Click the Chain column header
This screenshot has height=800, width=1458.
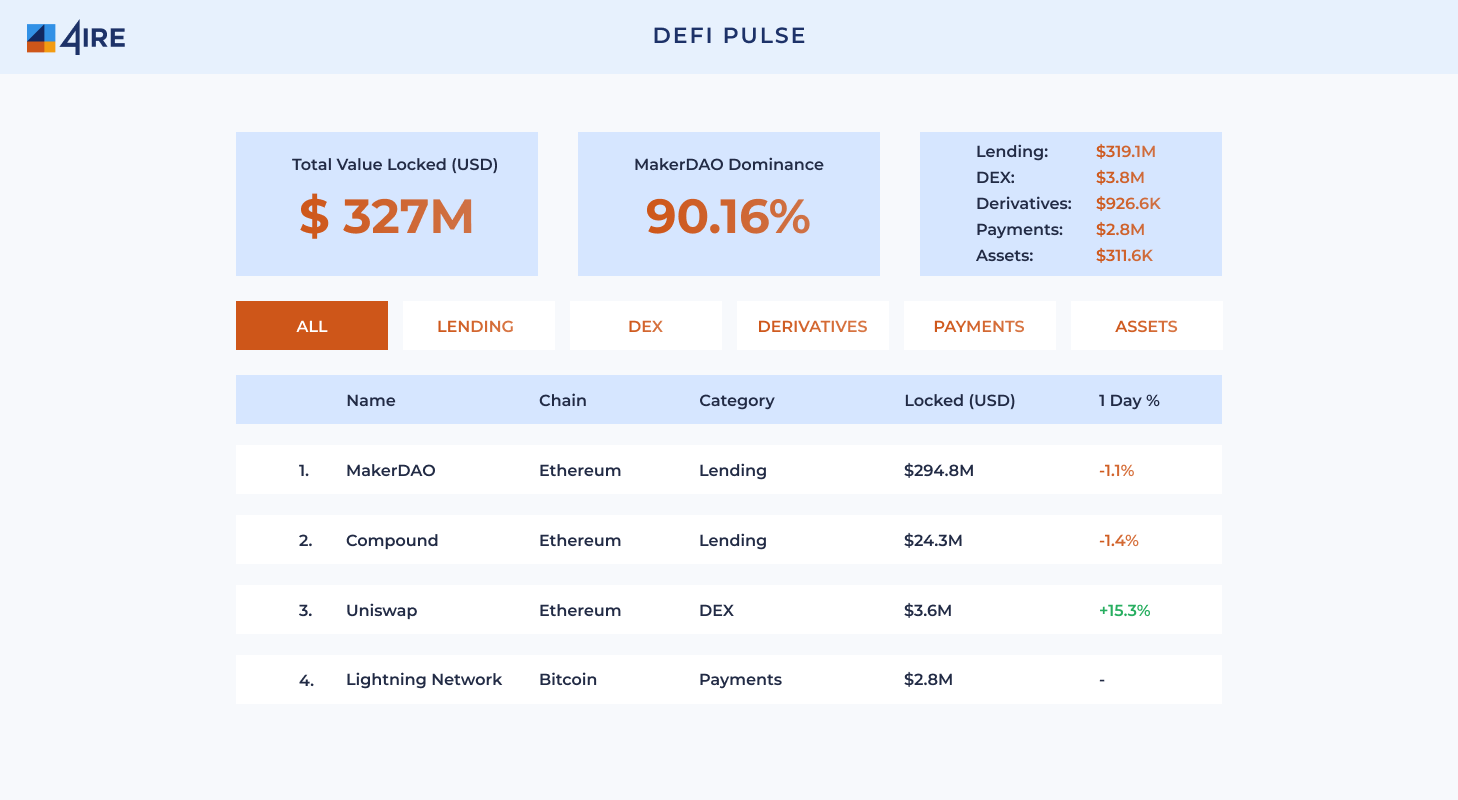point(563,400)
